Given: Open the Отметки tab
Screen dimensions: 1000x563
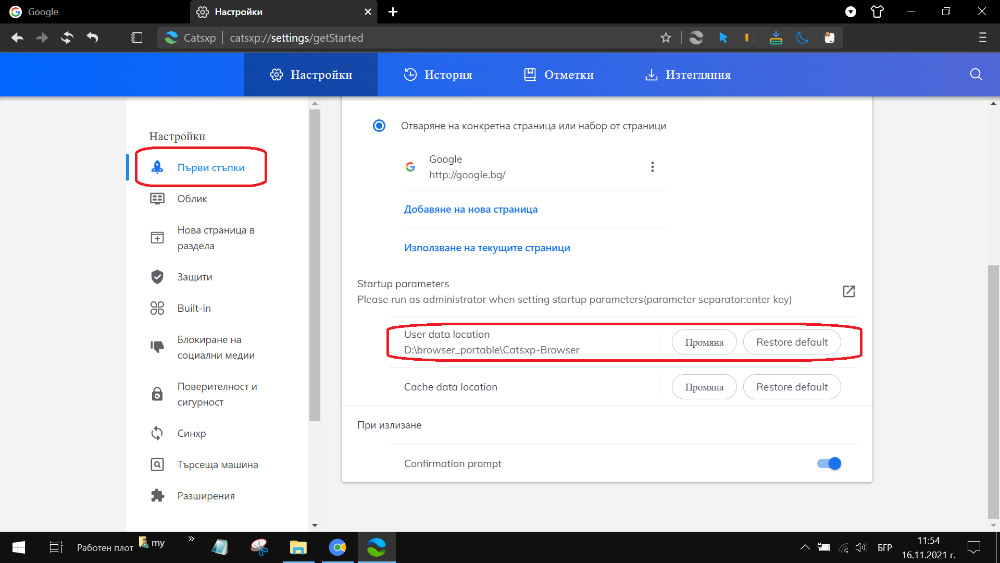Looking at the screenshot, I should click(x=559, y=75).
